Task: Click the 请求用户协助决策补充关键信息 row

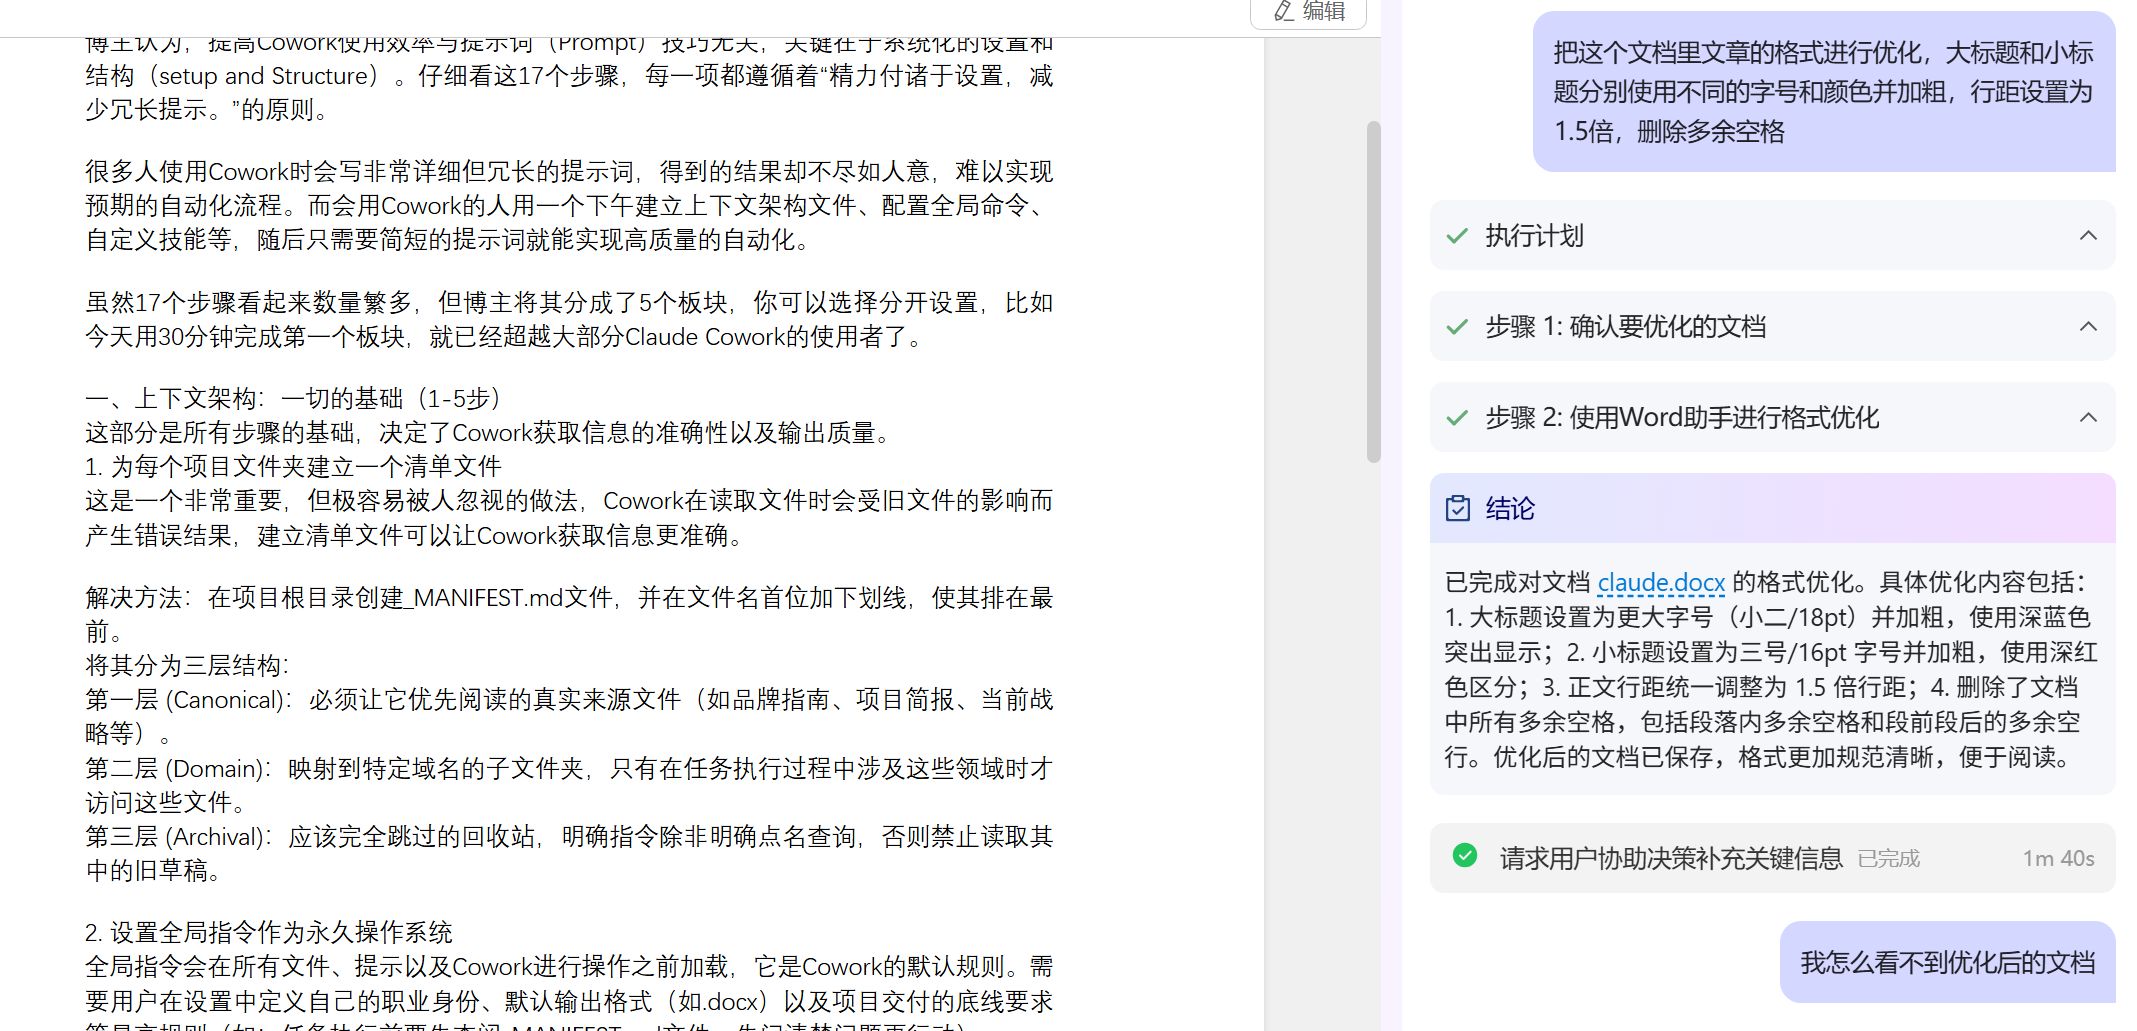Action: (1670, 858)
